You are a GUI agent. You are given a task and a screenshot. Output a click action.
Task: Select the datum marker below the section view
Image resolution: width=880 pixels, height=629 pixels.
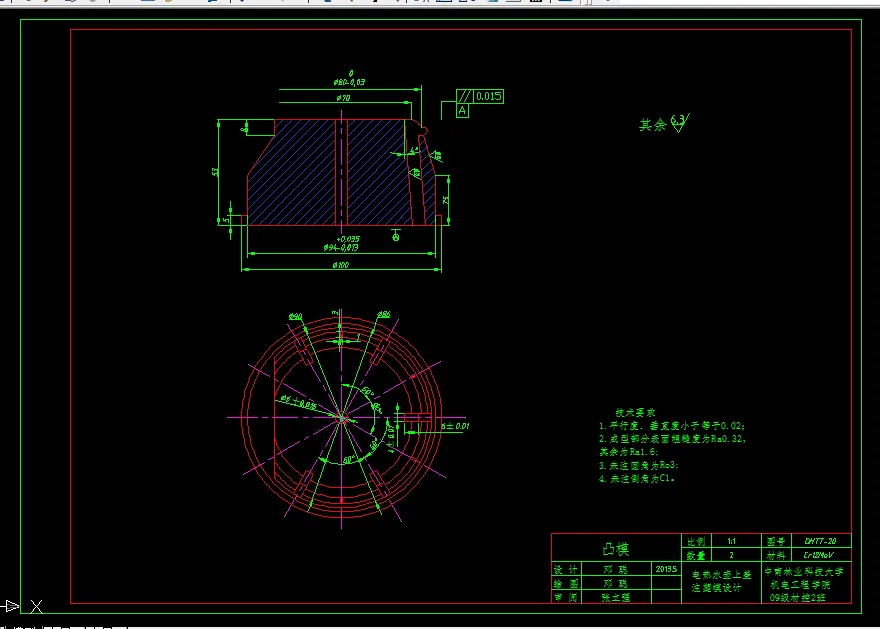[x=396, y=235]
